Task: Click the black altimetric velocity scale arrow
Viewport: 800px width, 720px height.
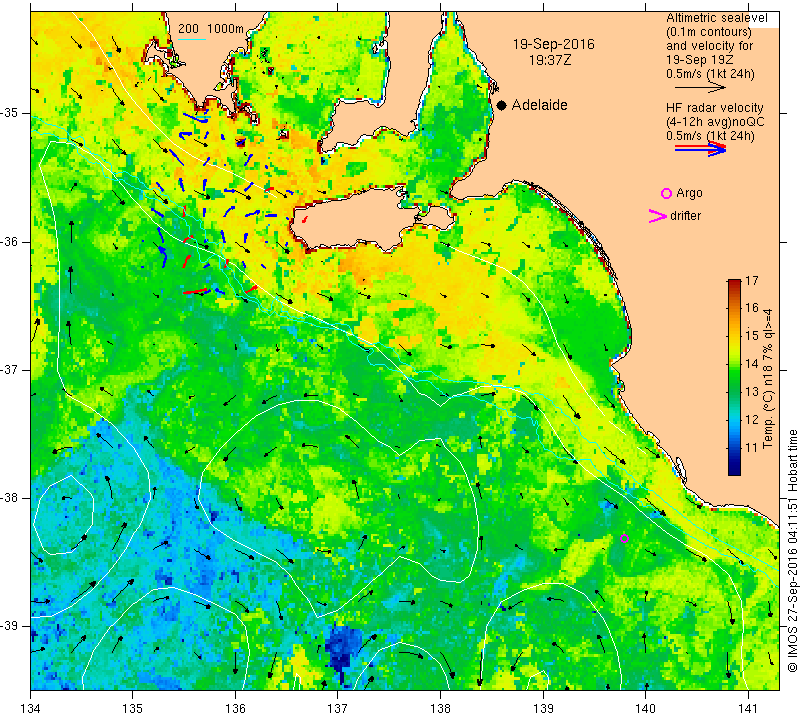Action: (x=700, y=88)
